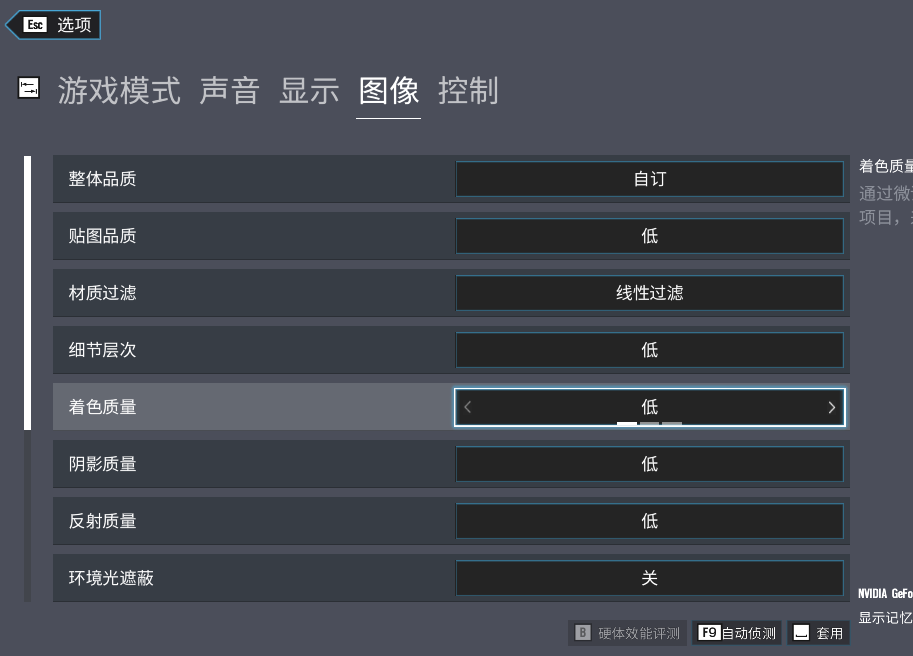Toggle the 环境光遮蔽 setting

pyautogui.click(x=649, y=578)
